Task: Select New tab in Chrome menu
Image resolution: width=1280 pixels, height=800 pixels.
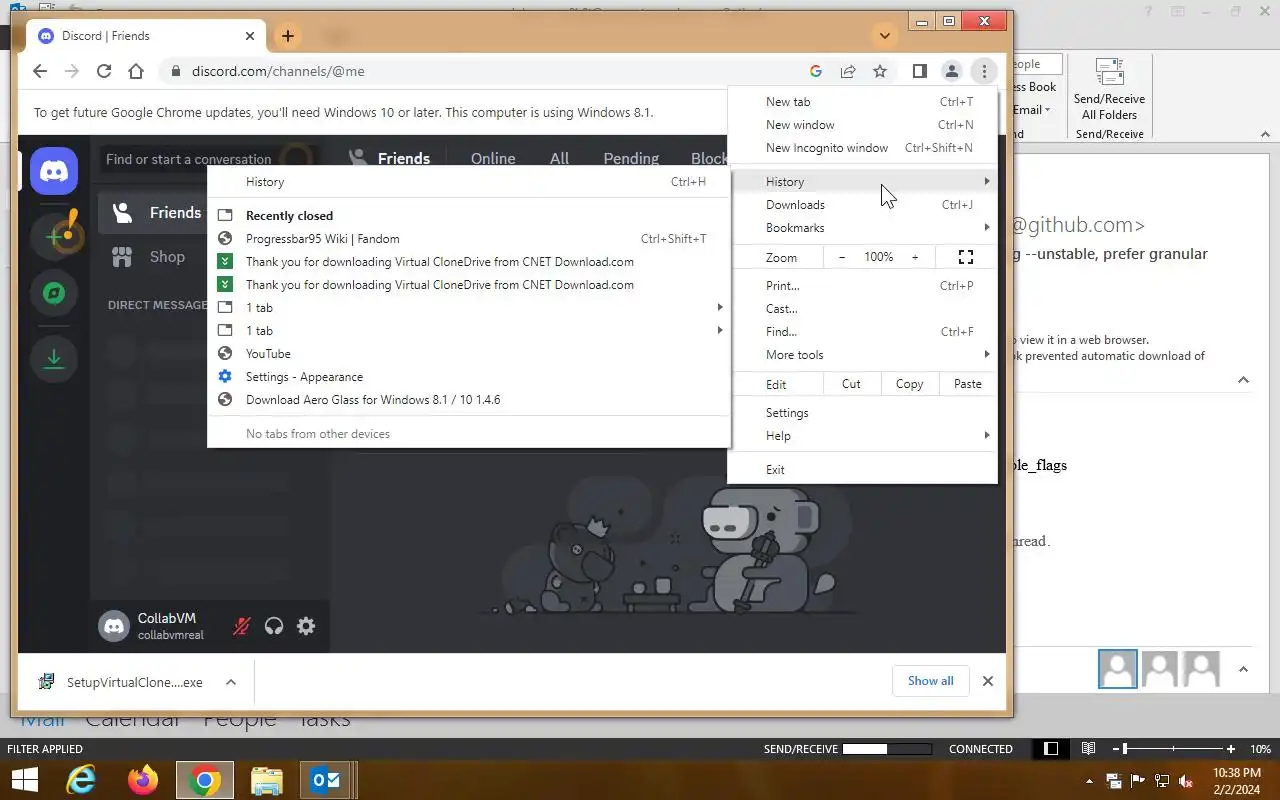Action: 862,102
